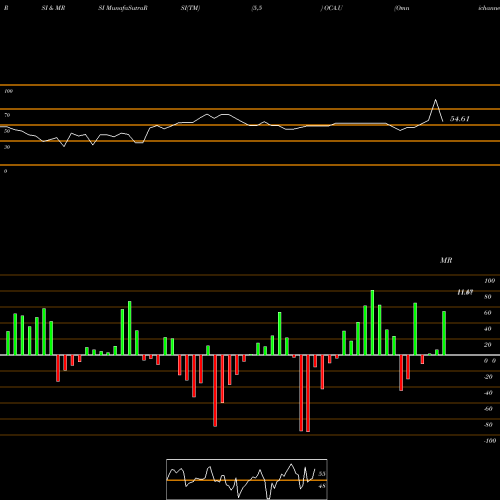Click the MR axis 100 label at right
The height and width of the screenshot is (500, 500).
pos(489,281)
